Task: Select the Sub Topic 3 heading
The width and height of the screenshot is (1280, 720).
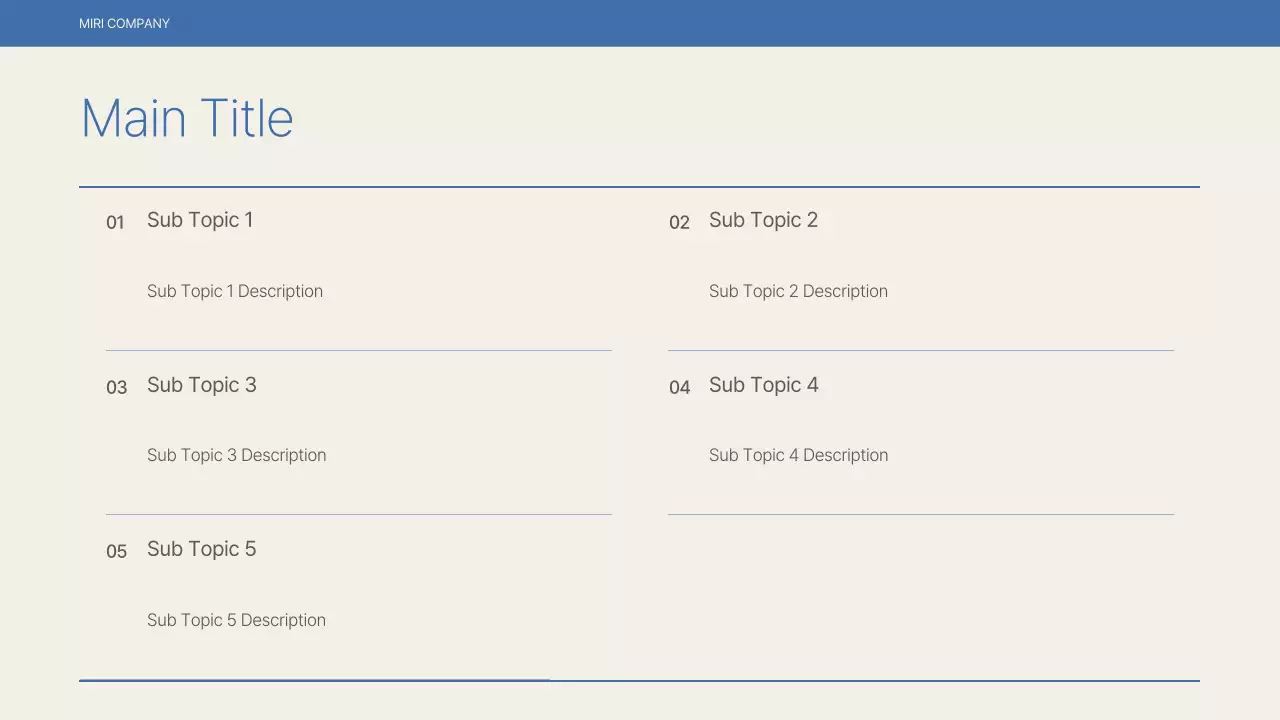Action: pyautogui.click(x=202, y=385)
